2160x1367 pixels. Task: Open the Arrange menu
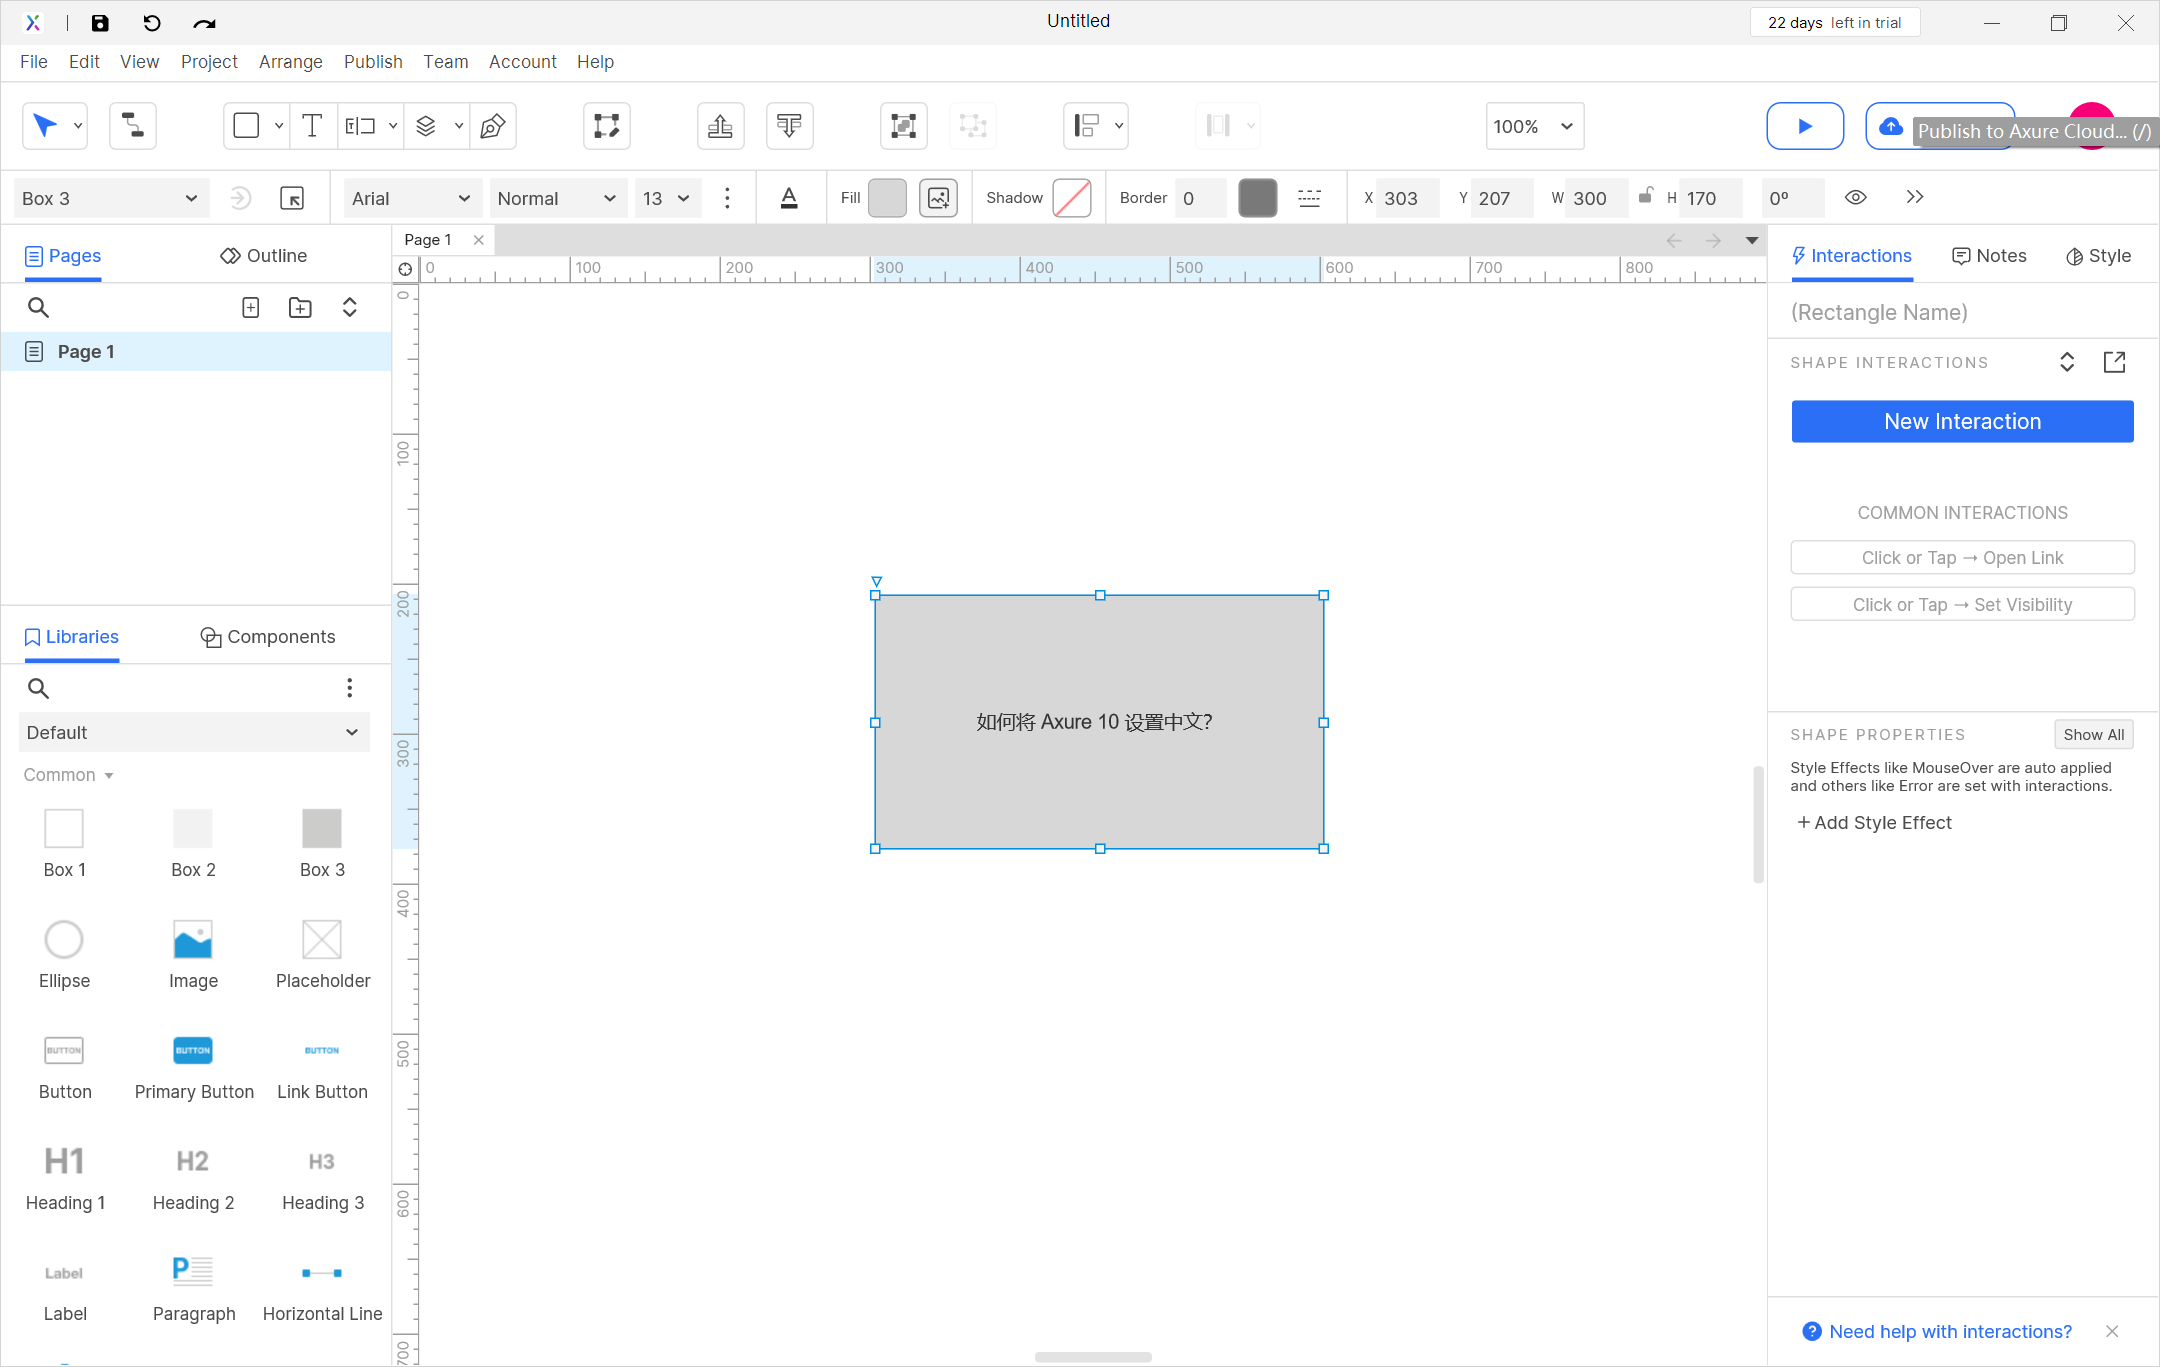click(291, 62)
